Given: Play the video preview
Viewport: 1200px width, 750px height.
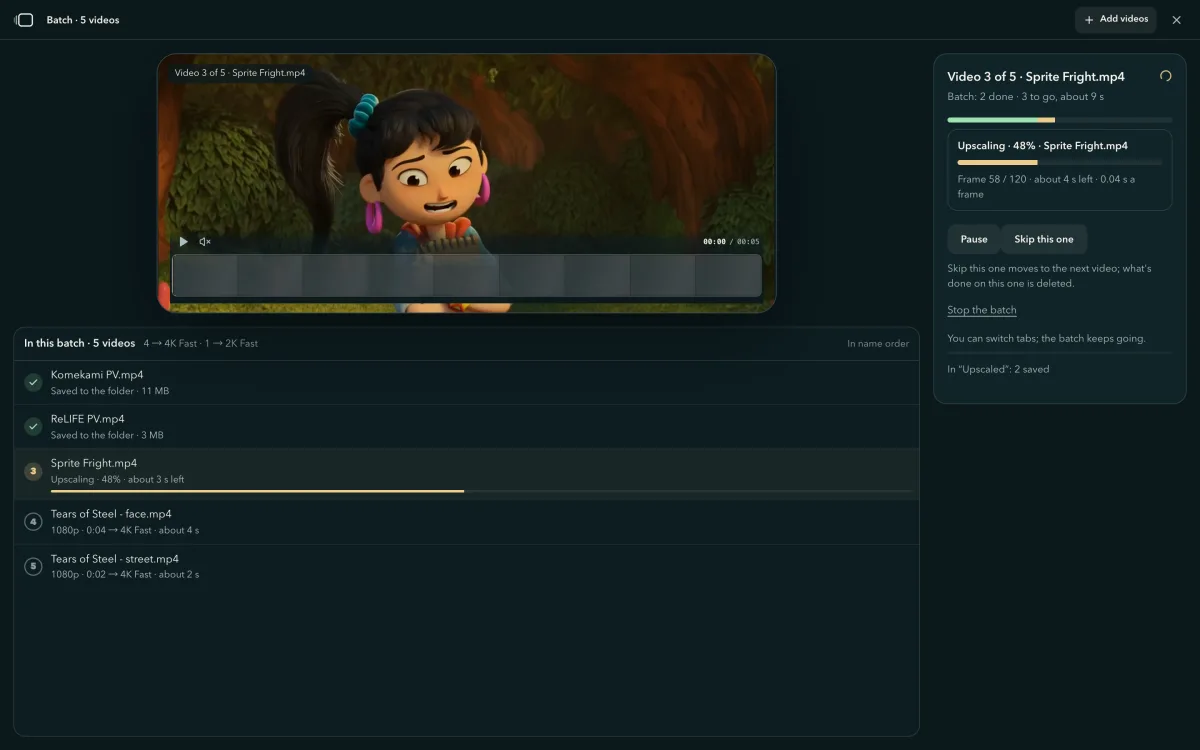Looking at the screenshot, I should tap(183, 241).
